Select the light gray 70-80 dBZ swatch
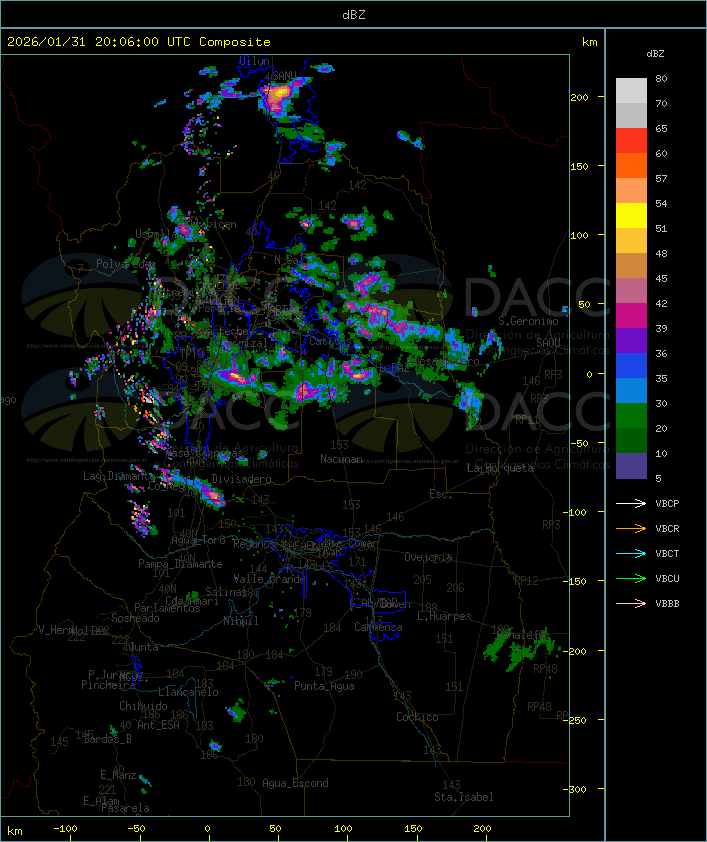Screen dimensions: 707x842 [631, 91]
